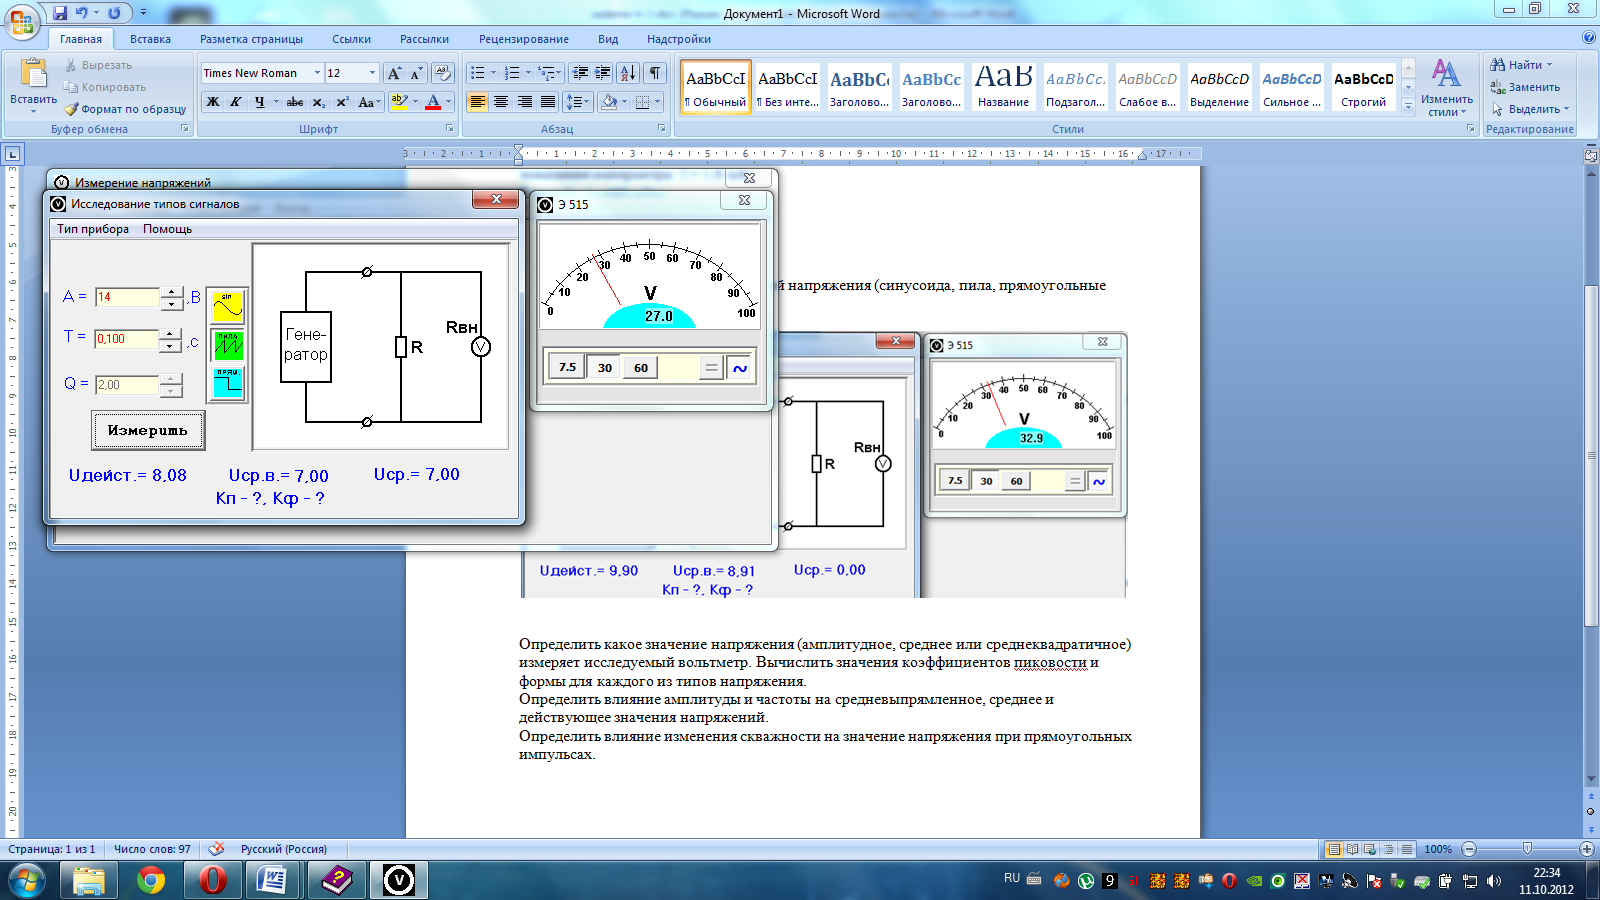Align text left
The width and height of the screenshot is (1600, 900).
click(478, 102)
